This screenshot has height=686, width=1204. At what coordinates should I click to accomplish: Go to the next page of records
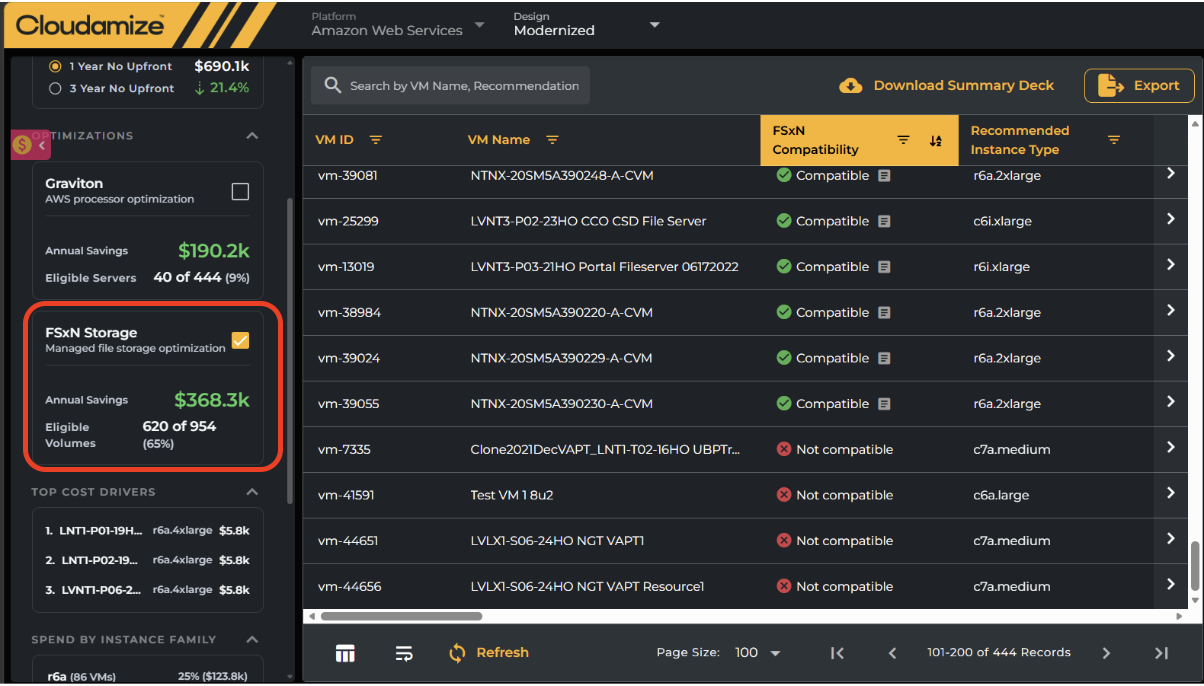pyautogui.click(x=1106, y=653)
